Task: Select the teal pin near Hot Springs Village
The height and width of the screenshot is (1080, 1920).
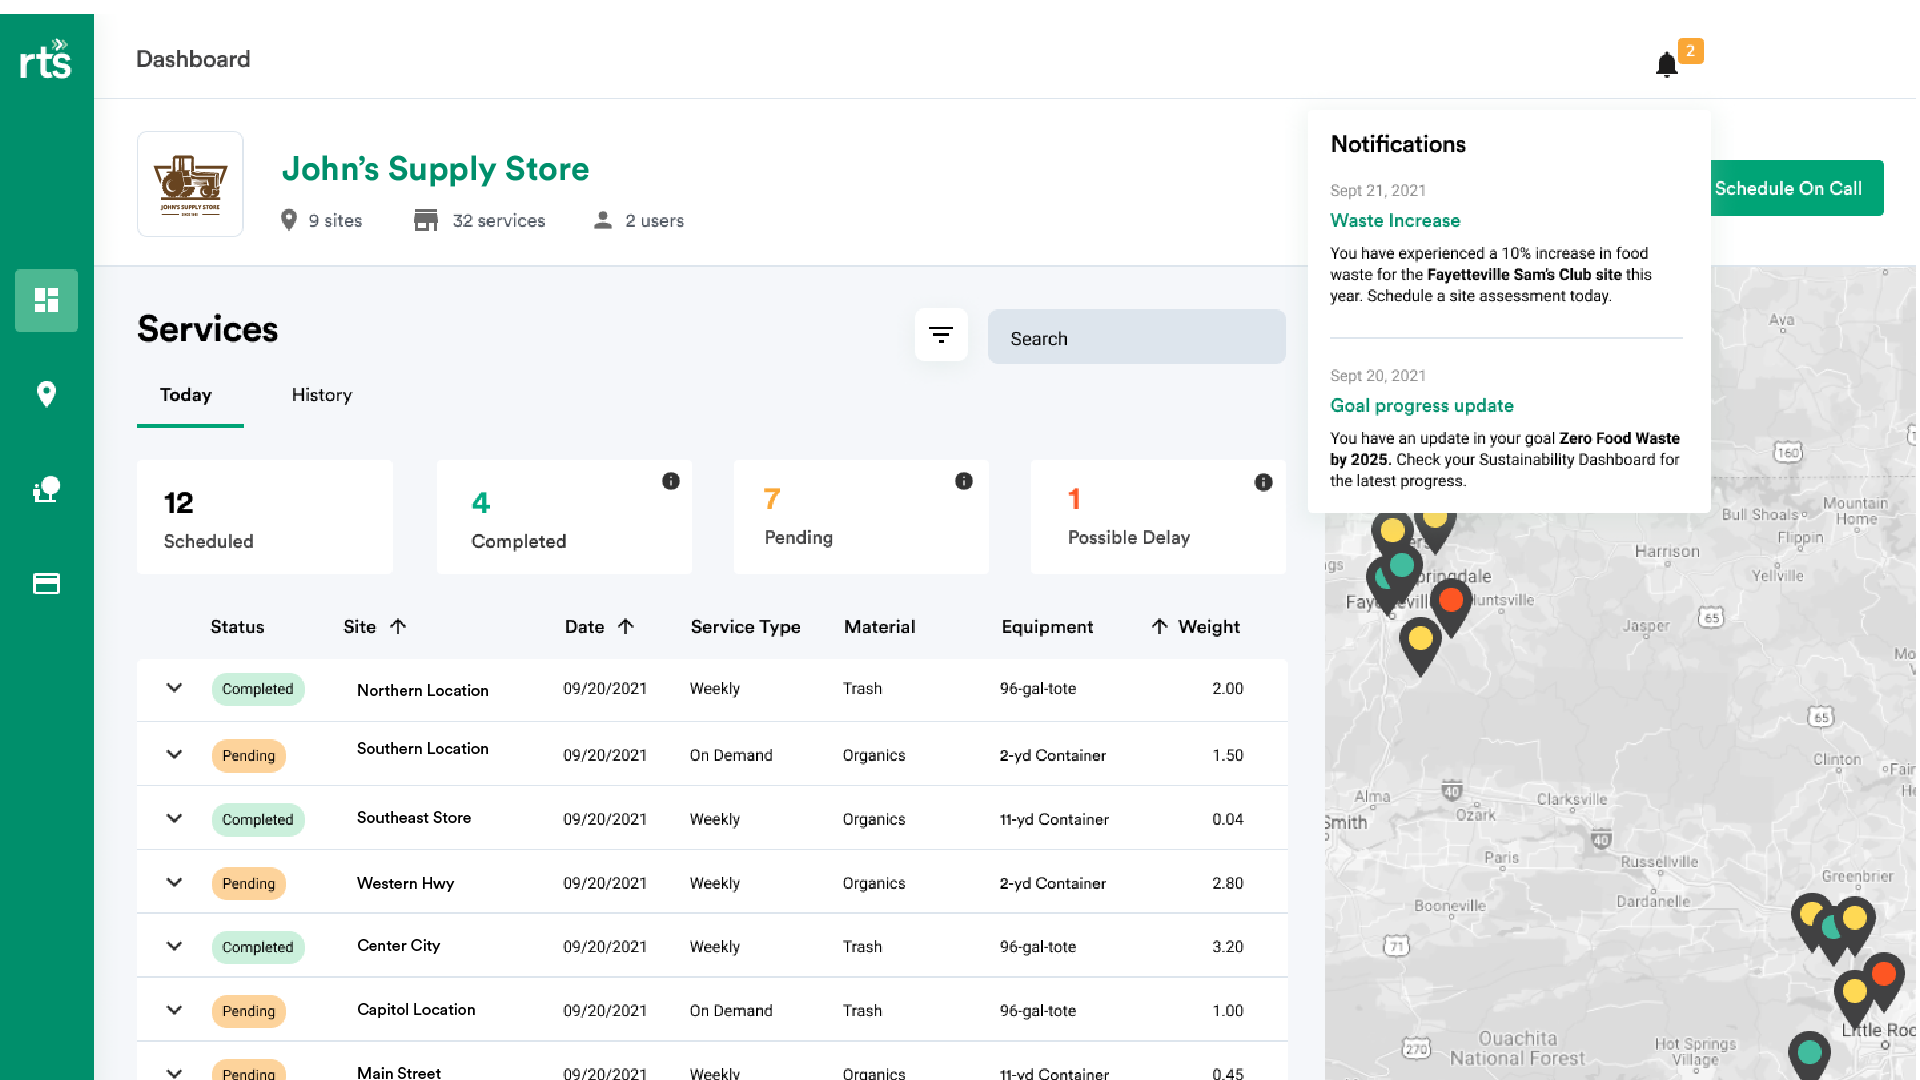Action: [x=1809, y=1056]
